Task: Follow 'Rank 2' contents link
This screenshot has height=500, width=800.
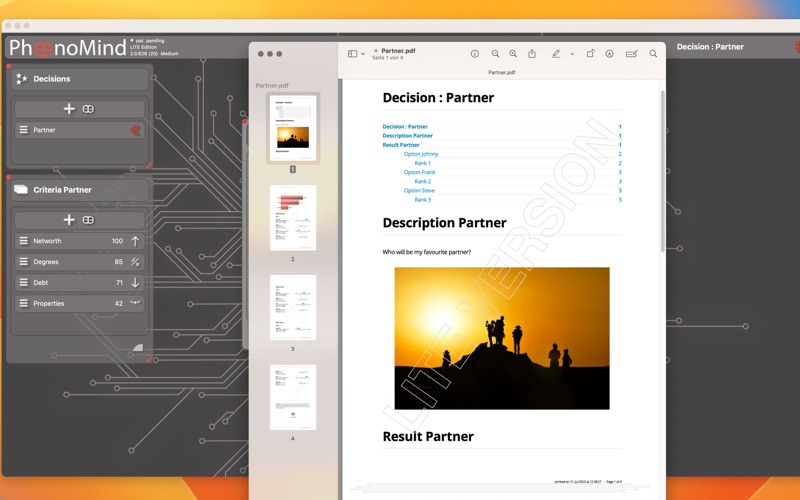Action: pyautogui.click(x=422, y=182)
